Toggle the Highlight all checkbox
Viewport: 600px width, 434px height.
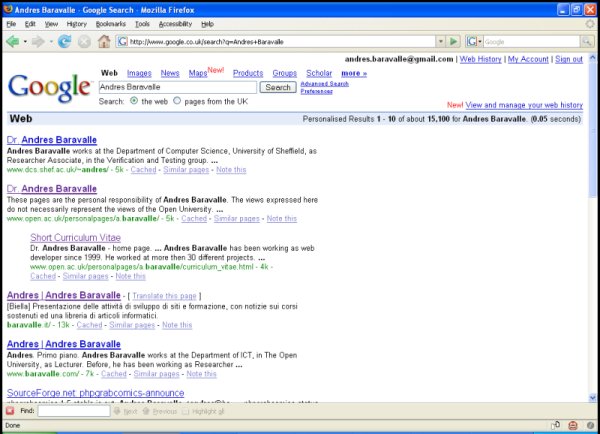186,411
